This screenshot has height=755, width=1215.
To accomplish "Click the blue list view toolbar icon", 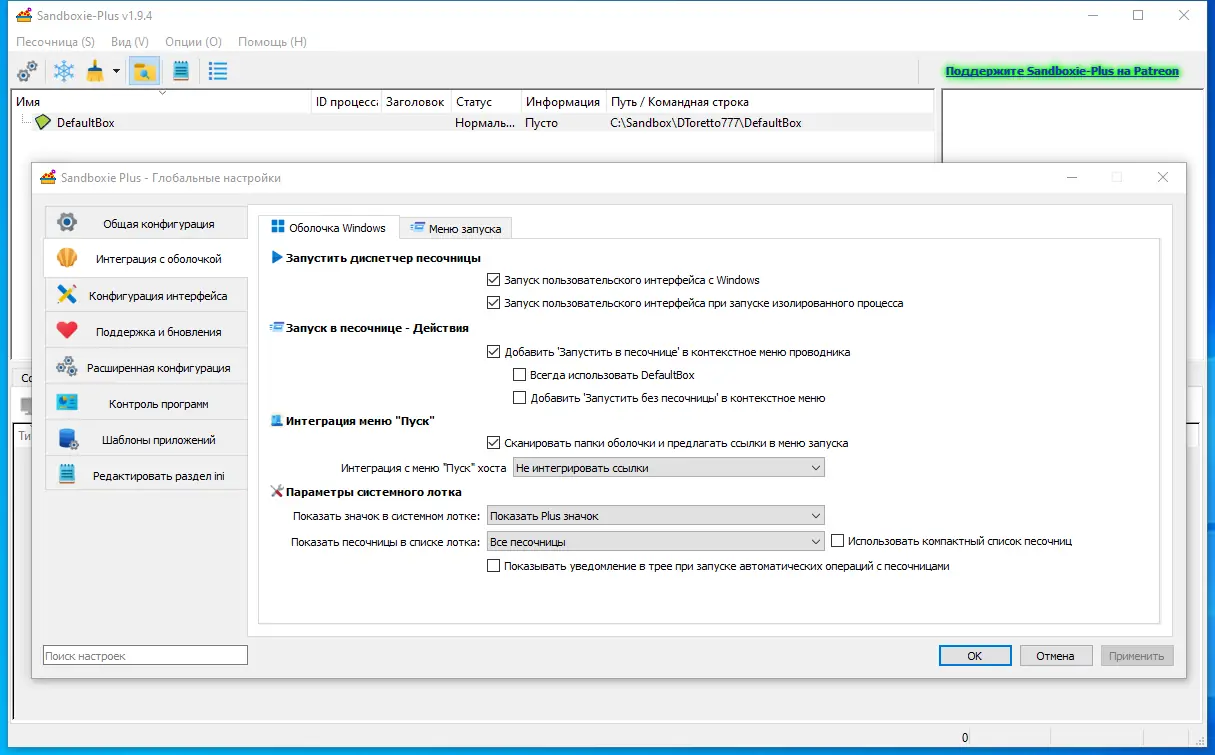I will 217,71.
